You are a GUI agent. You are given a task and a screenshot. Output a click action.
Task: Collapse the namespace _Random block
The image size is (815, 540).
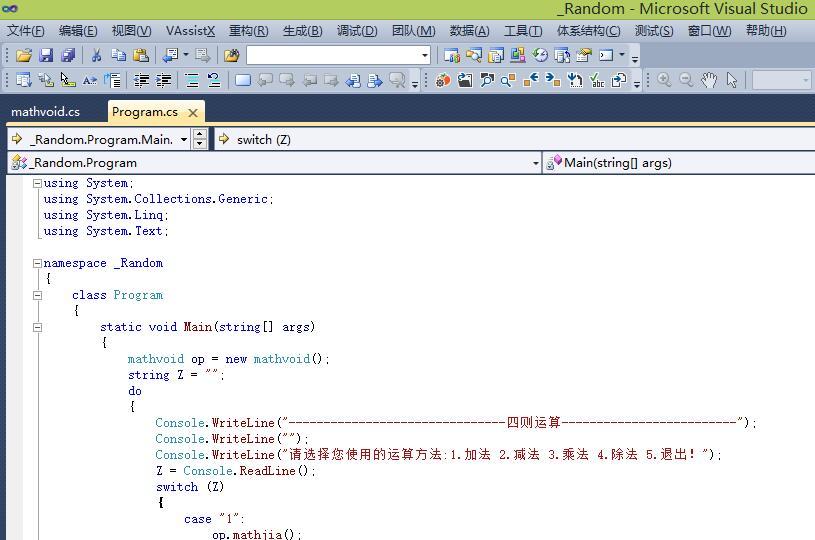(x=37, y=264)
